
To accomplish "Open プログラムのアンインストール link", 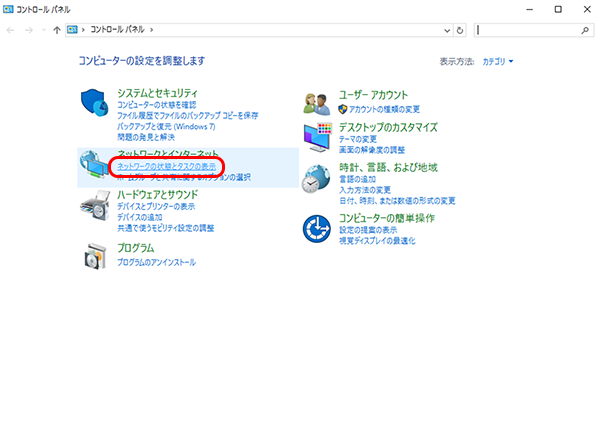I will [157, 262].
